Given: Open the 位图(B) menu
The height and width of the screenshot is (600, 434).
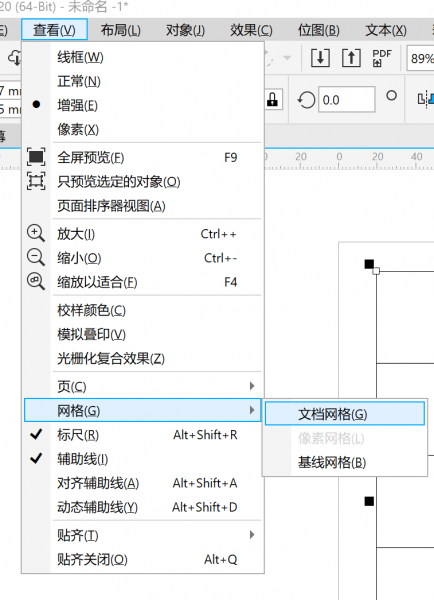Looking at the screenshot, I should pyautogui.click(x=319, y=29).
